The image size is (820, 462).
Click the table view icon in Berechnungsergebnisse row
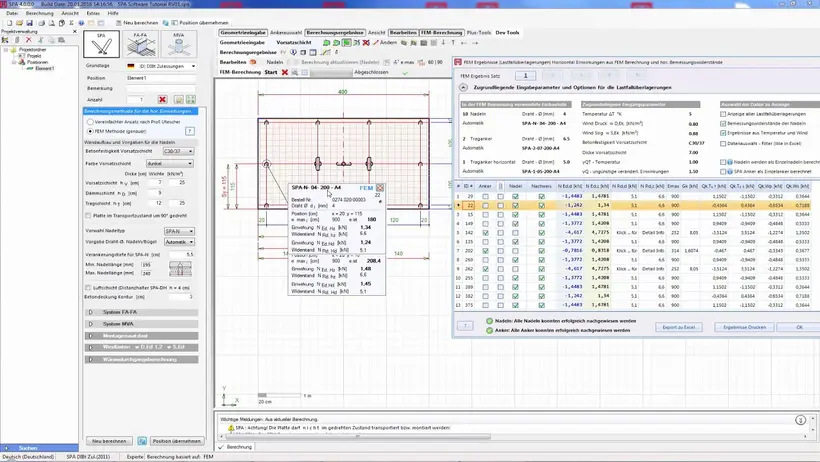(313, 52)
